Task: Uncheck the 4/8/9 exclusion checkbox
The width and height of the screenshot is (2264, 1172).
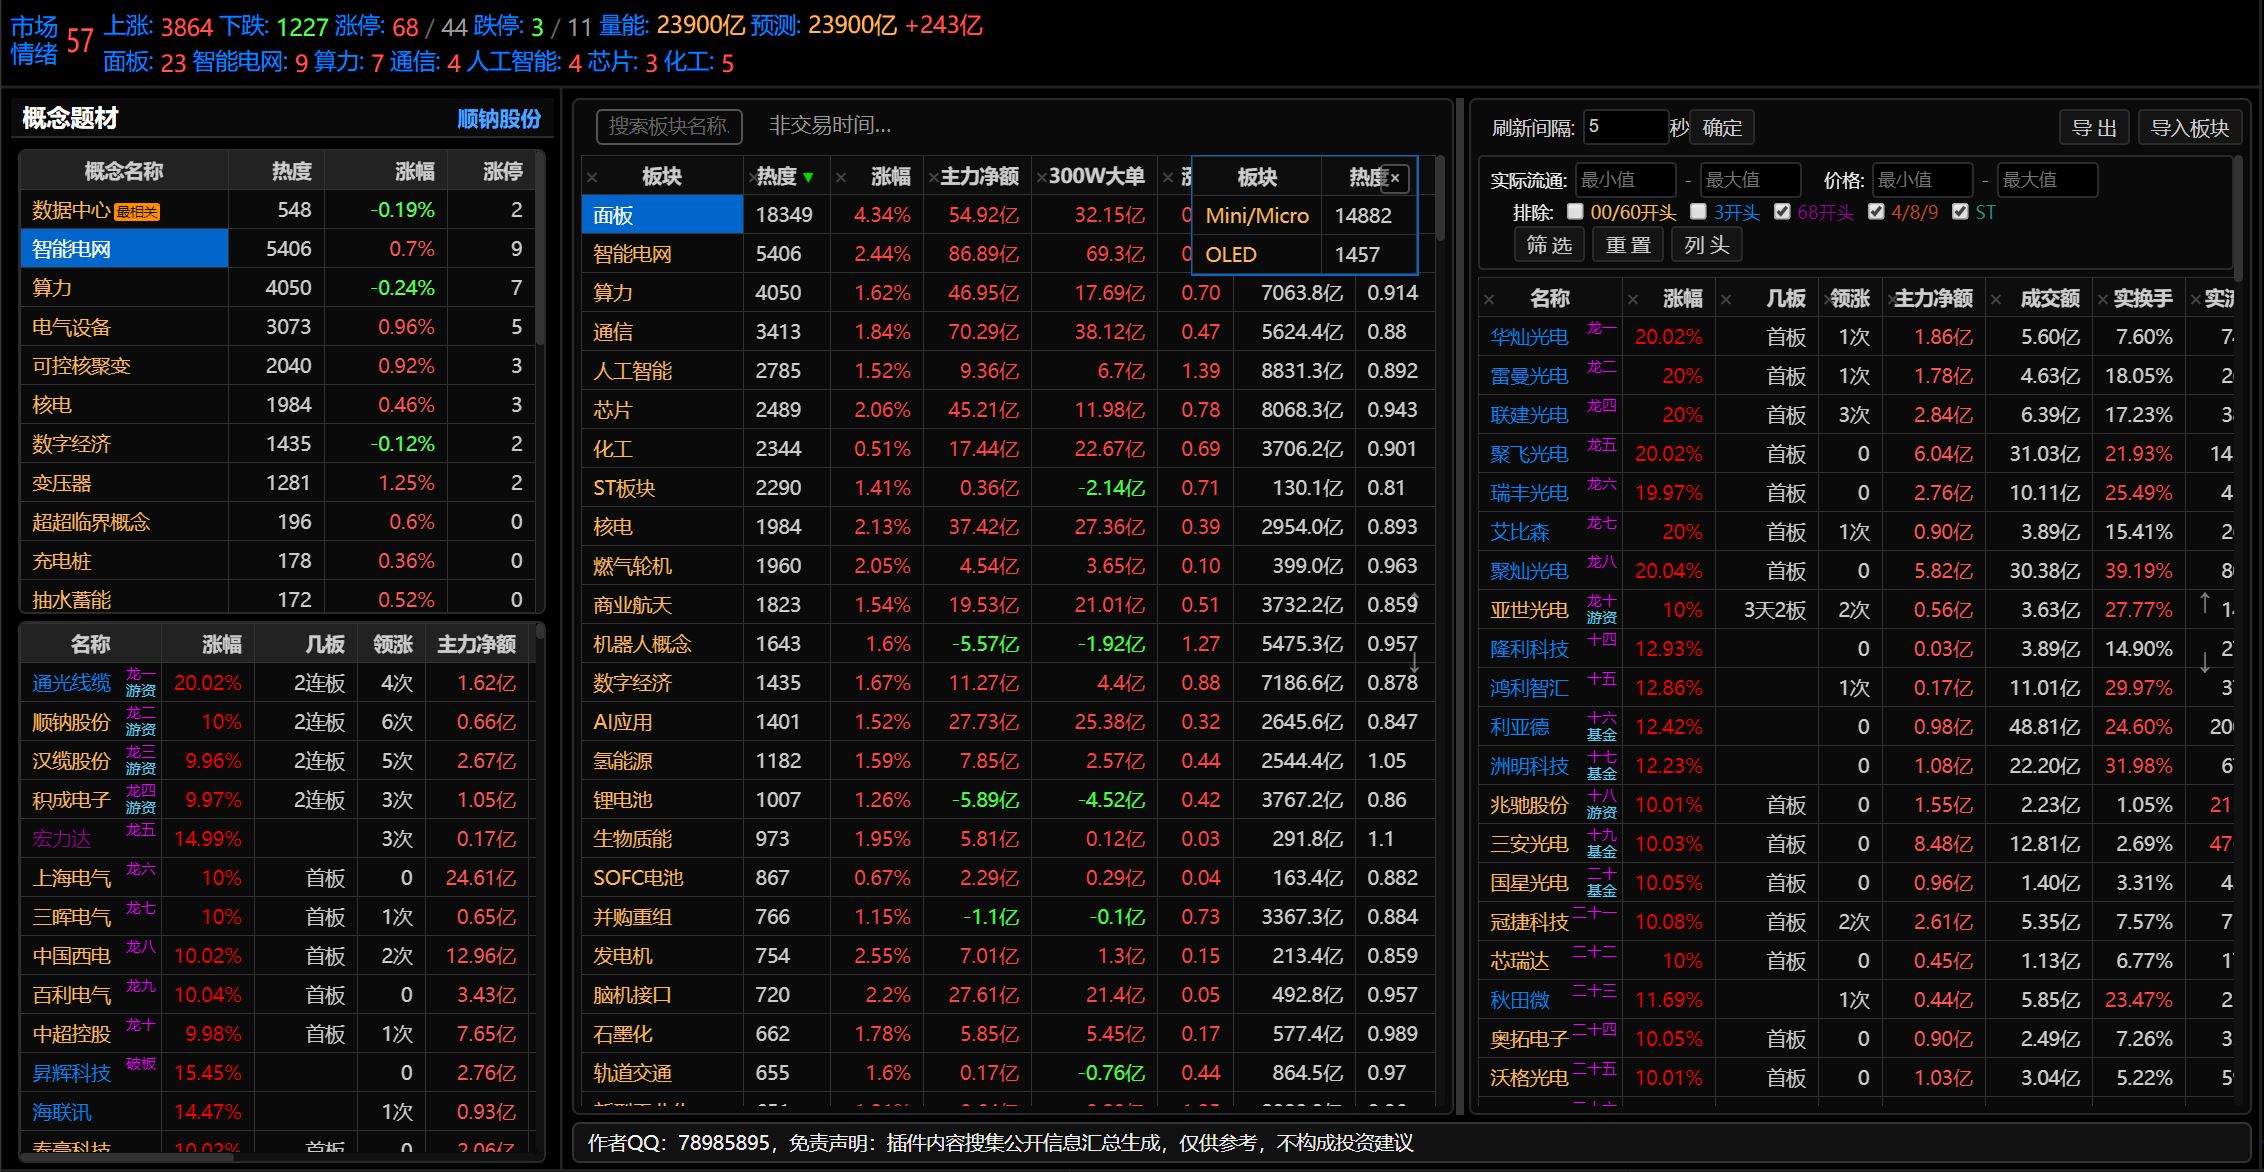Action: (1876, 212)
